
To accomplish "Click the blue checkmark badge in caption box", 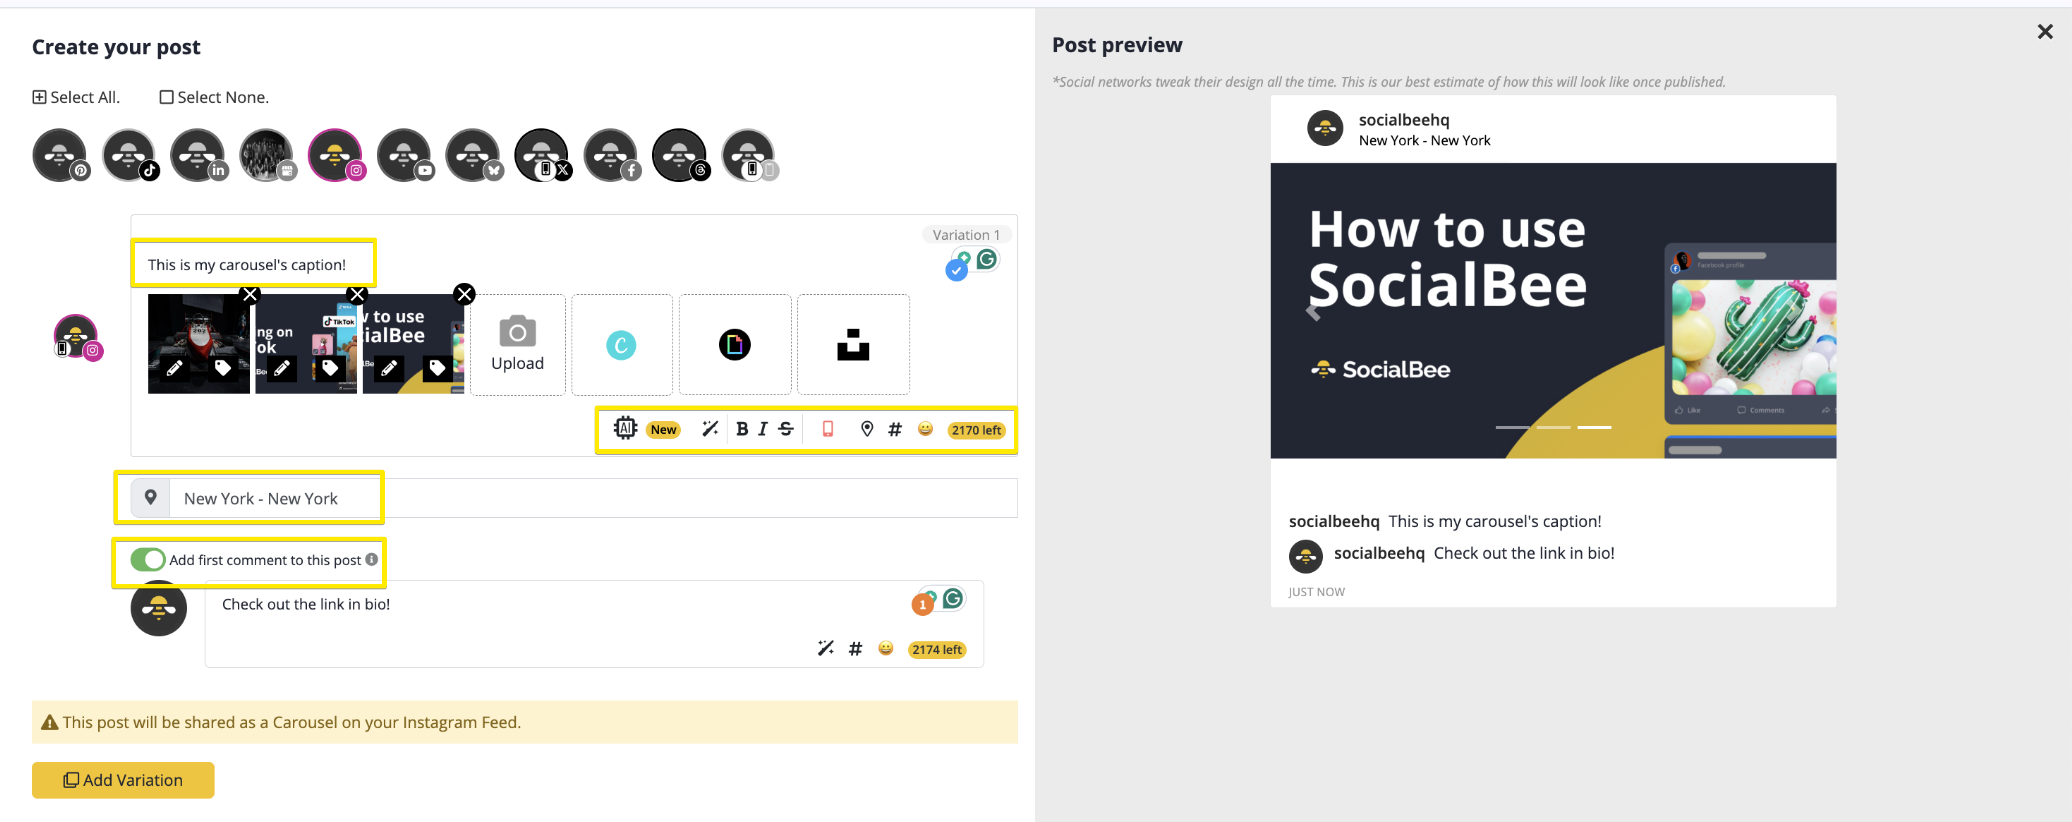I will [x=957, y=270].
